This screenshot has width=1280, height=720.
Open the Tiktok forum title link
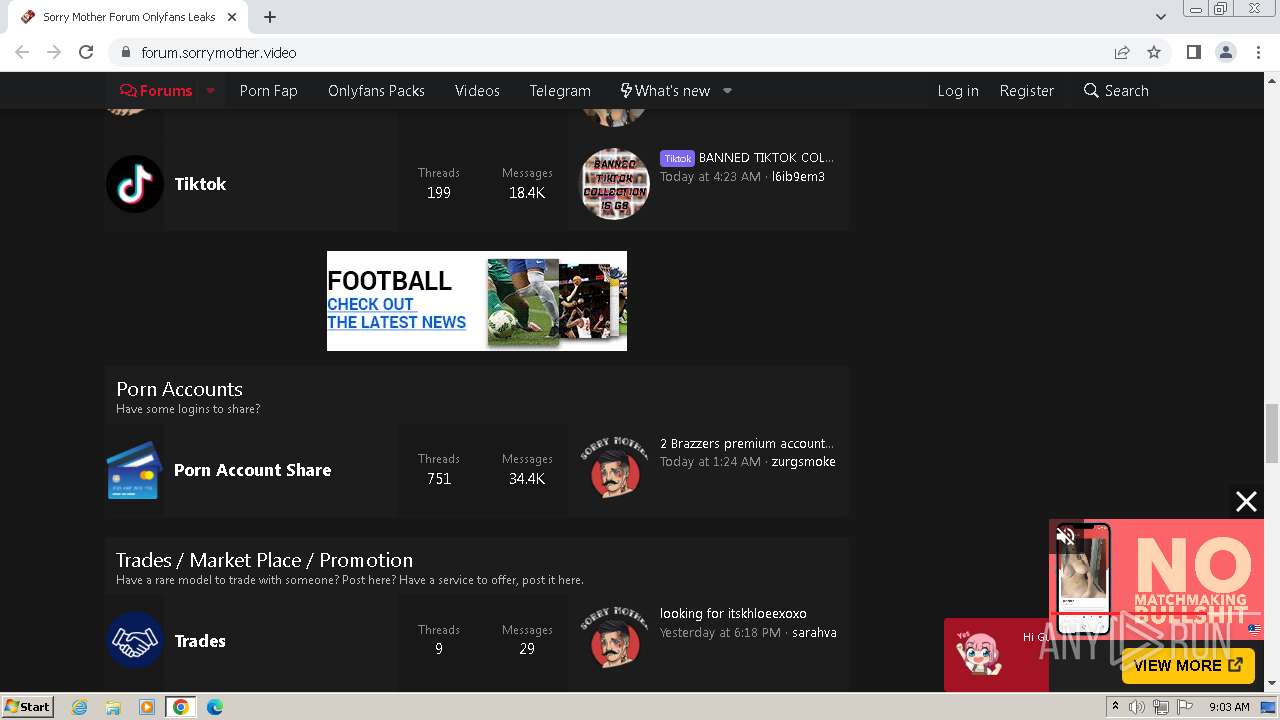pyautogui.click(x=200, y=184)
